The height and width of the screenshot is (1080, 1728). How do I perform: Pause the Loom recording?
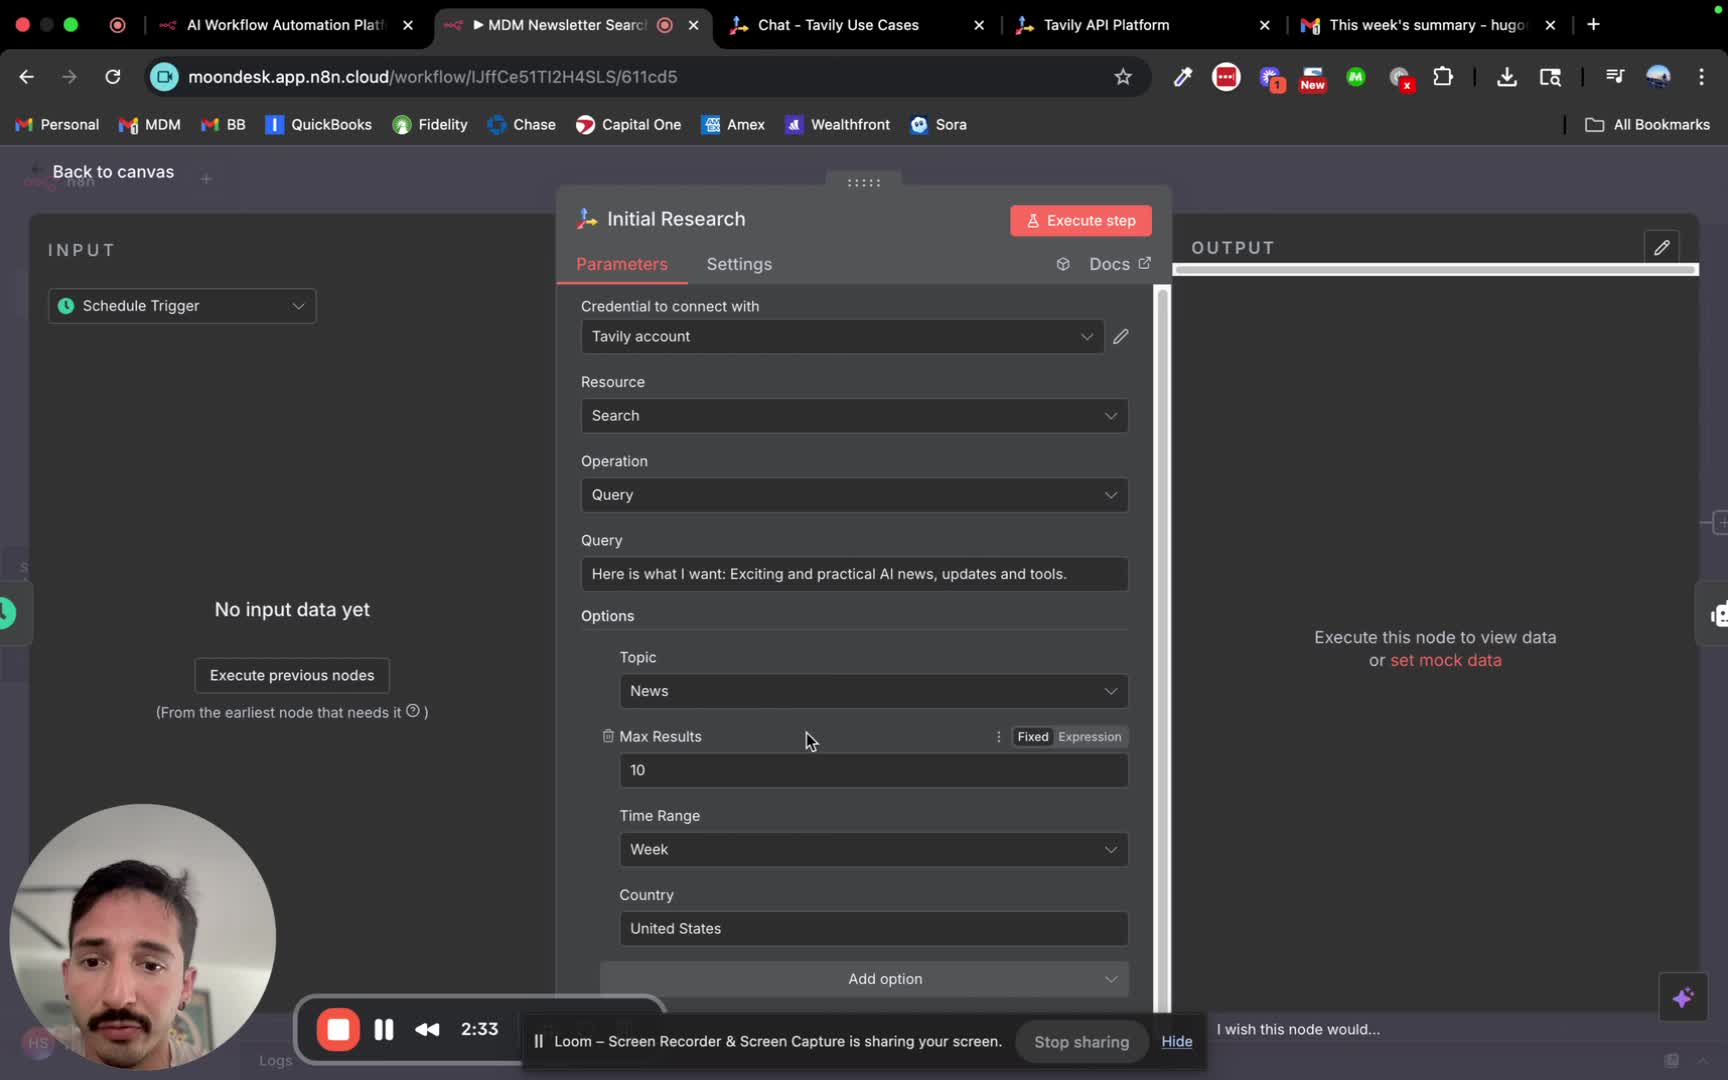384,1029
